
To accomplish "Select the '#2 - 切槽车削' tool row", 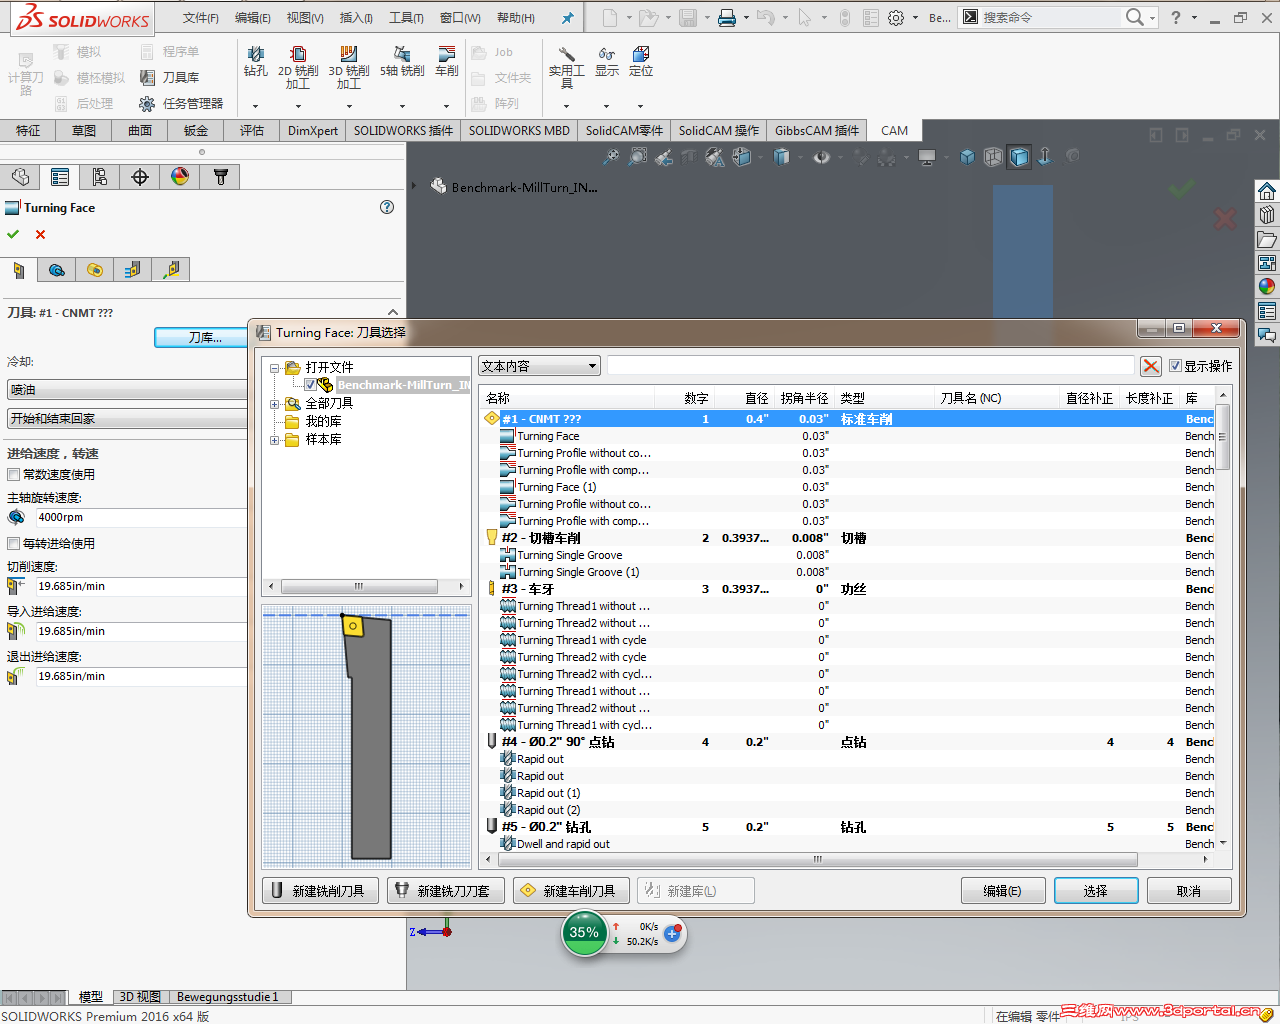I will pos(850,538).
